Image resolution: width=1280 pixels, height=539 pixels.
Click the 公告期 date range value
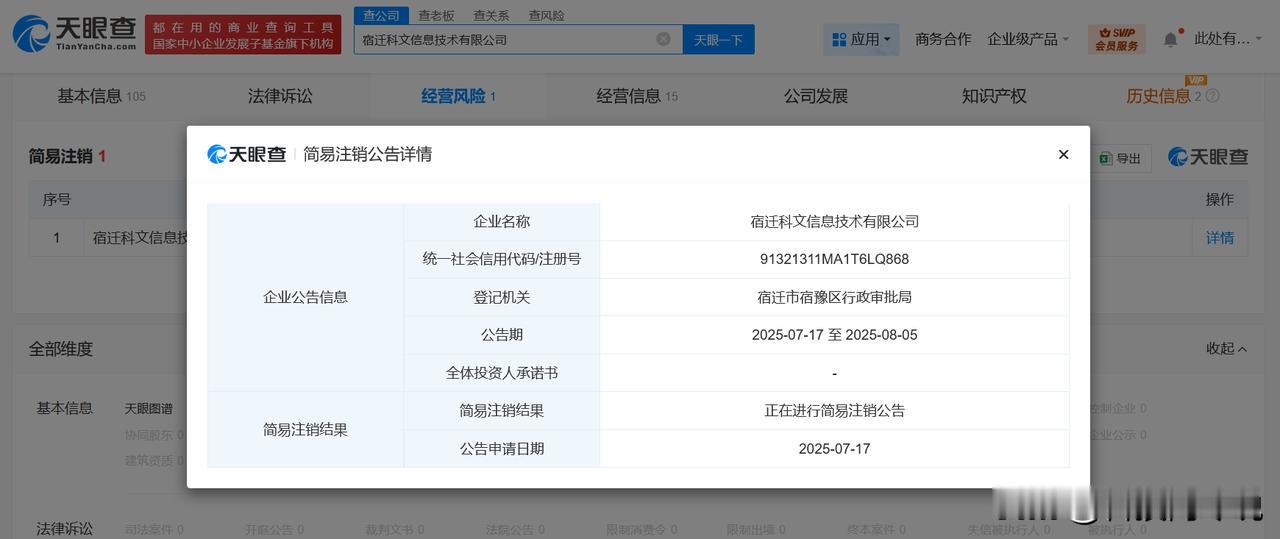click(834, 335)
